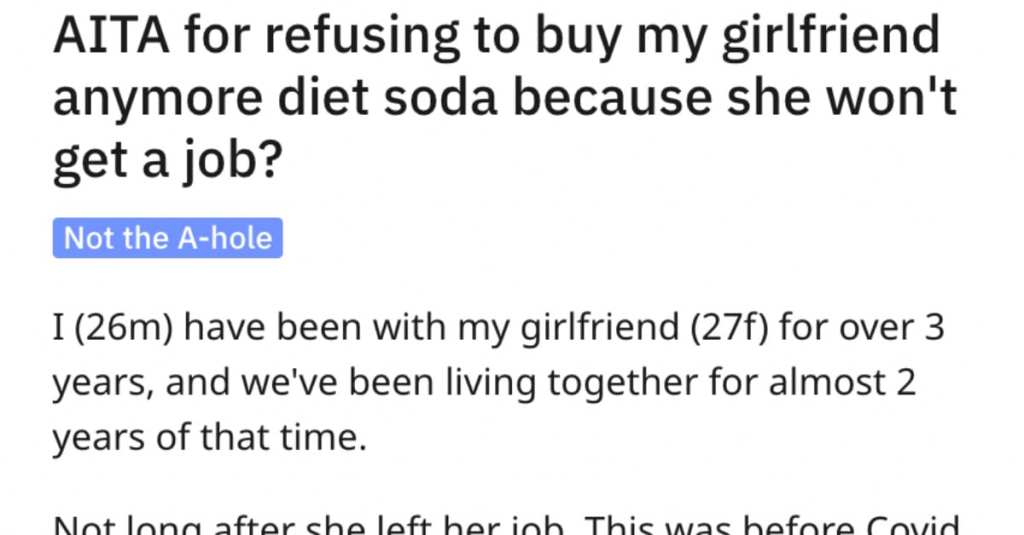The image size is (1024, 535).
Task: Click the word "AITA" in the title
Action: tap(112, 36)
